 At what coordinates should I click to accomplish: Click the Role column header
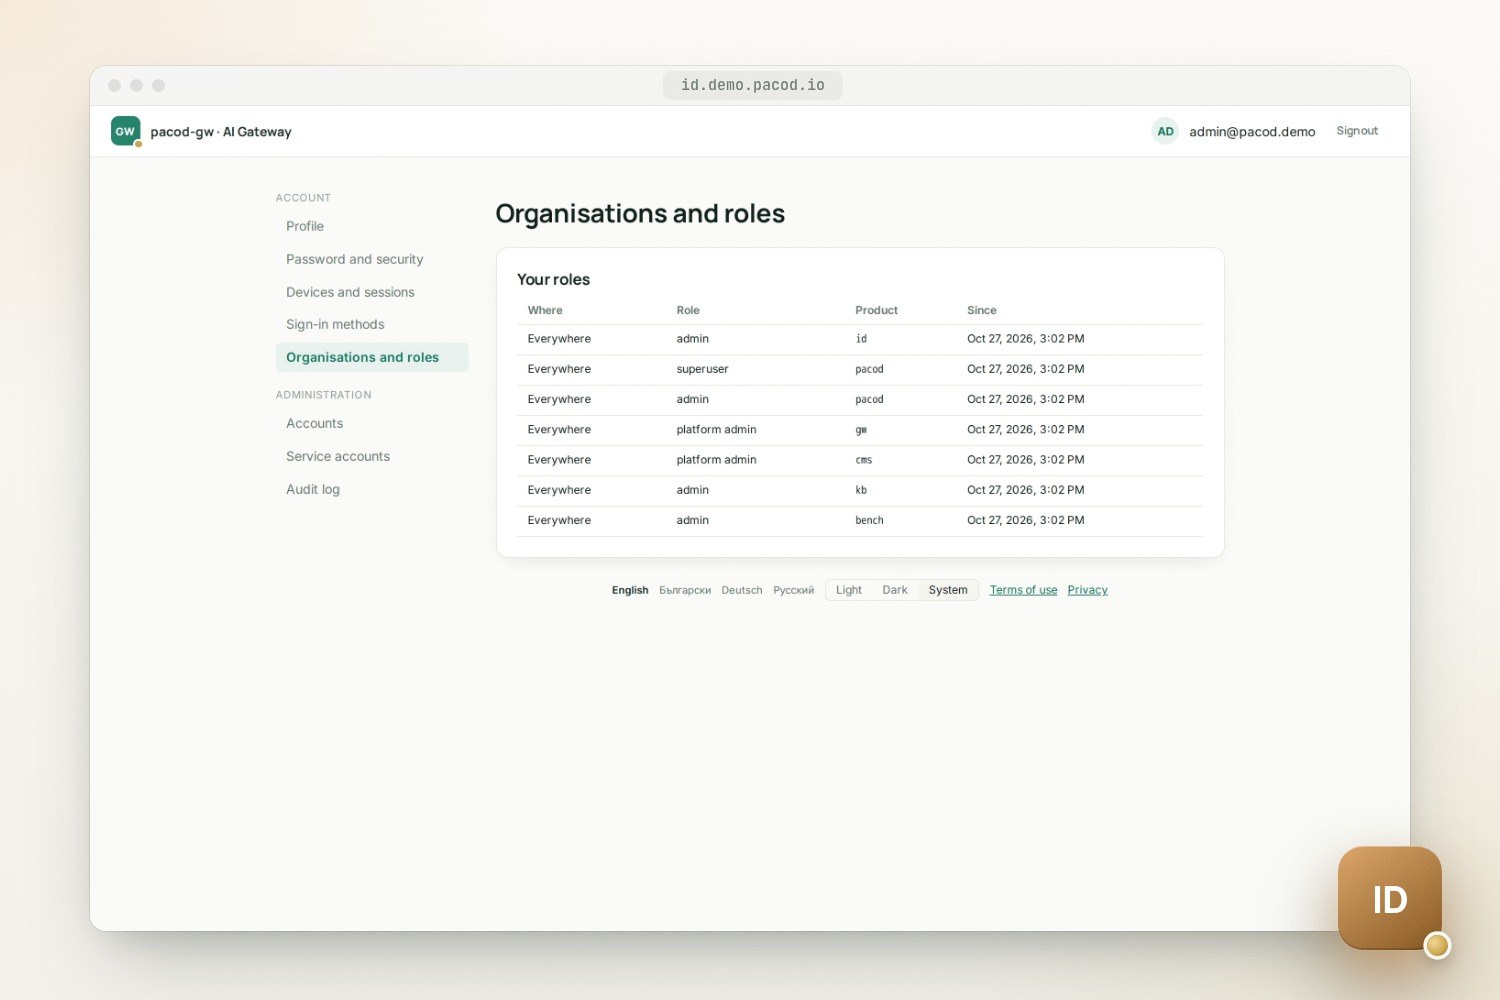(688, 310)
